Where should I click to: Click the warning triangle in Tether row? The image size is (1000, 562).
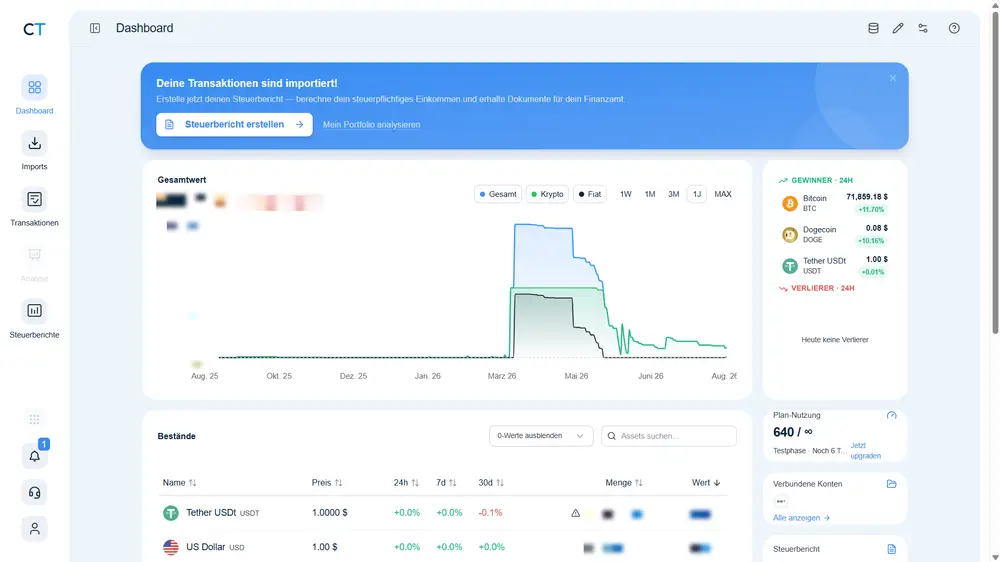tap(575, 513)
